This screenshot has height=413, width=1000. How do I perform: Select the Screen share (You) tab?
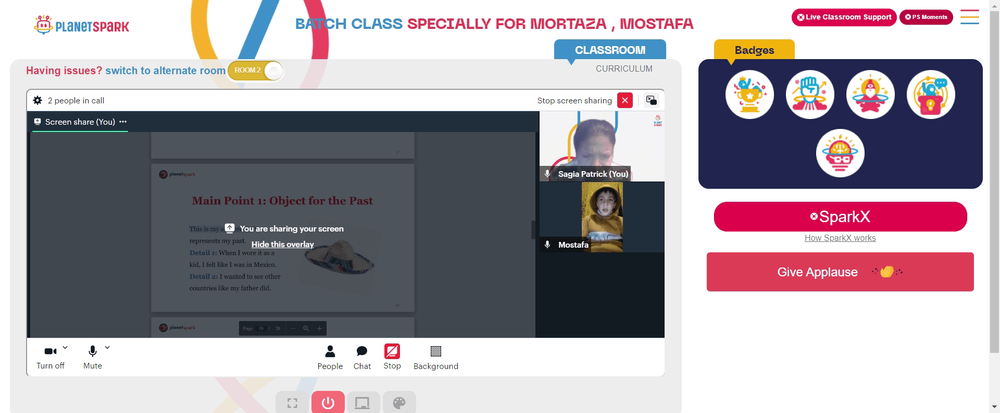[80, 122]
